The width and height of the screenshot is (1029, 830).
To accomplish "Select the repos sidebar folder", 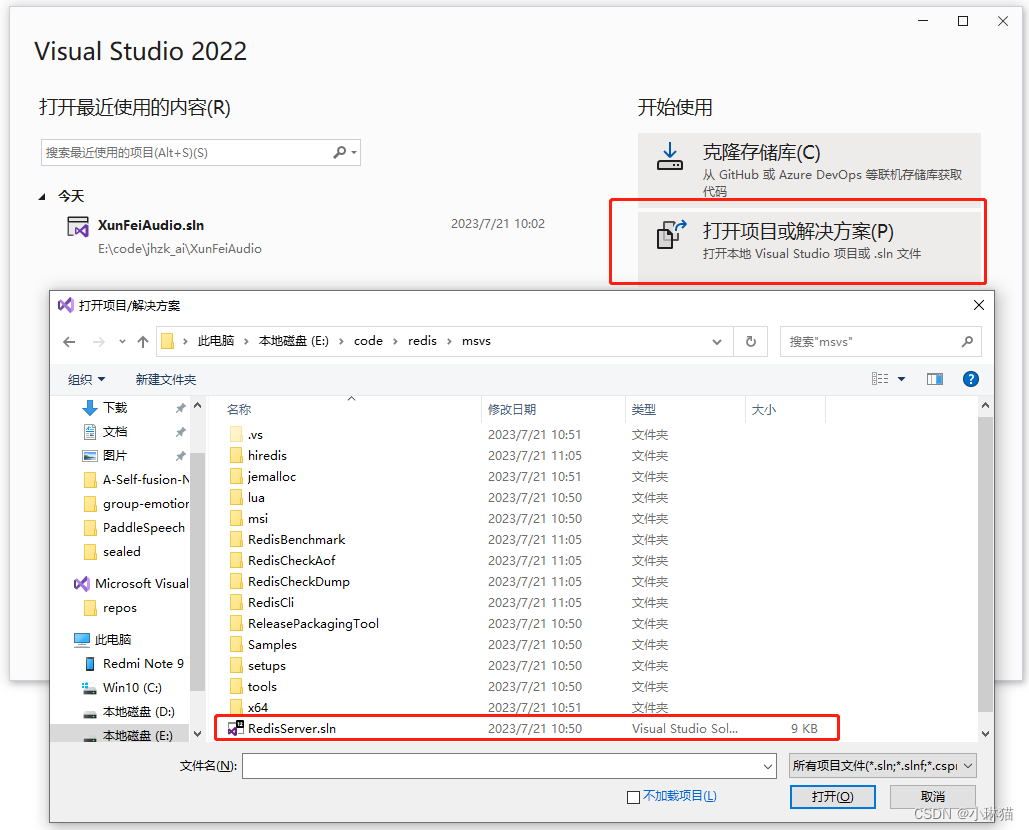I will (x=112, y=608).
